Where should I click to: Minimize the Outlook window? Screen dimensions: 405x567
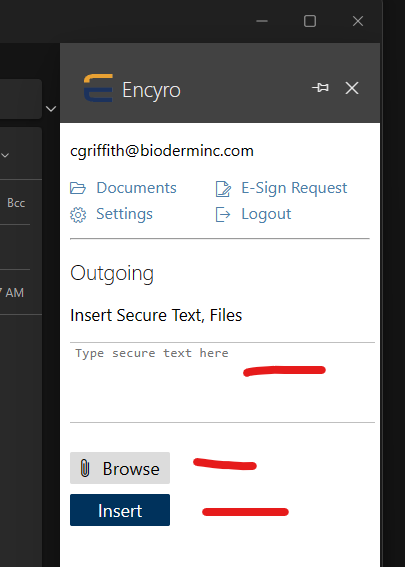pos(262,21)
